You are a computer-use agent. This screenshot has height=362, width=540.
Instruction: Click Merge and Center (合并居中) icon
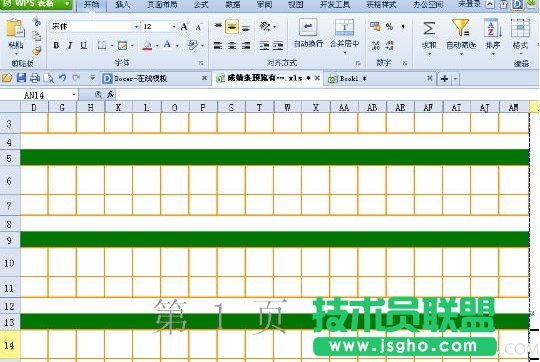344,28
